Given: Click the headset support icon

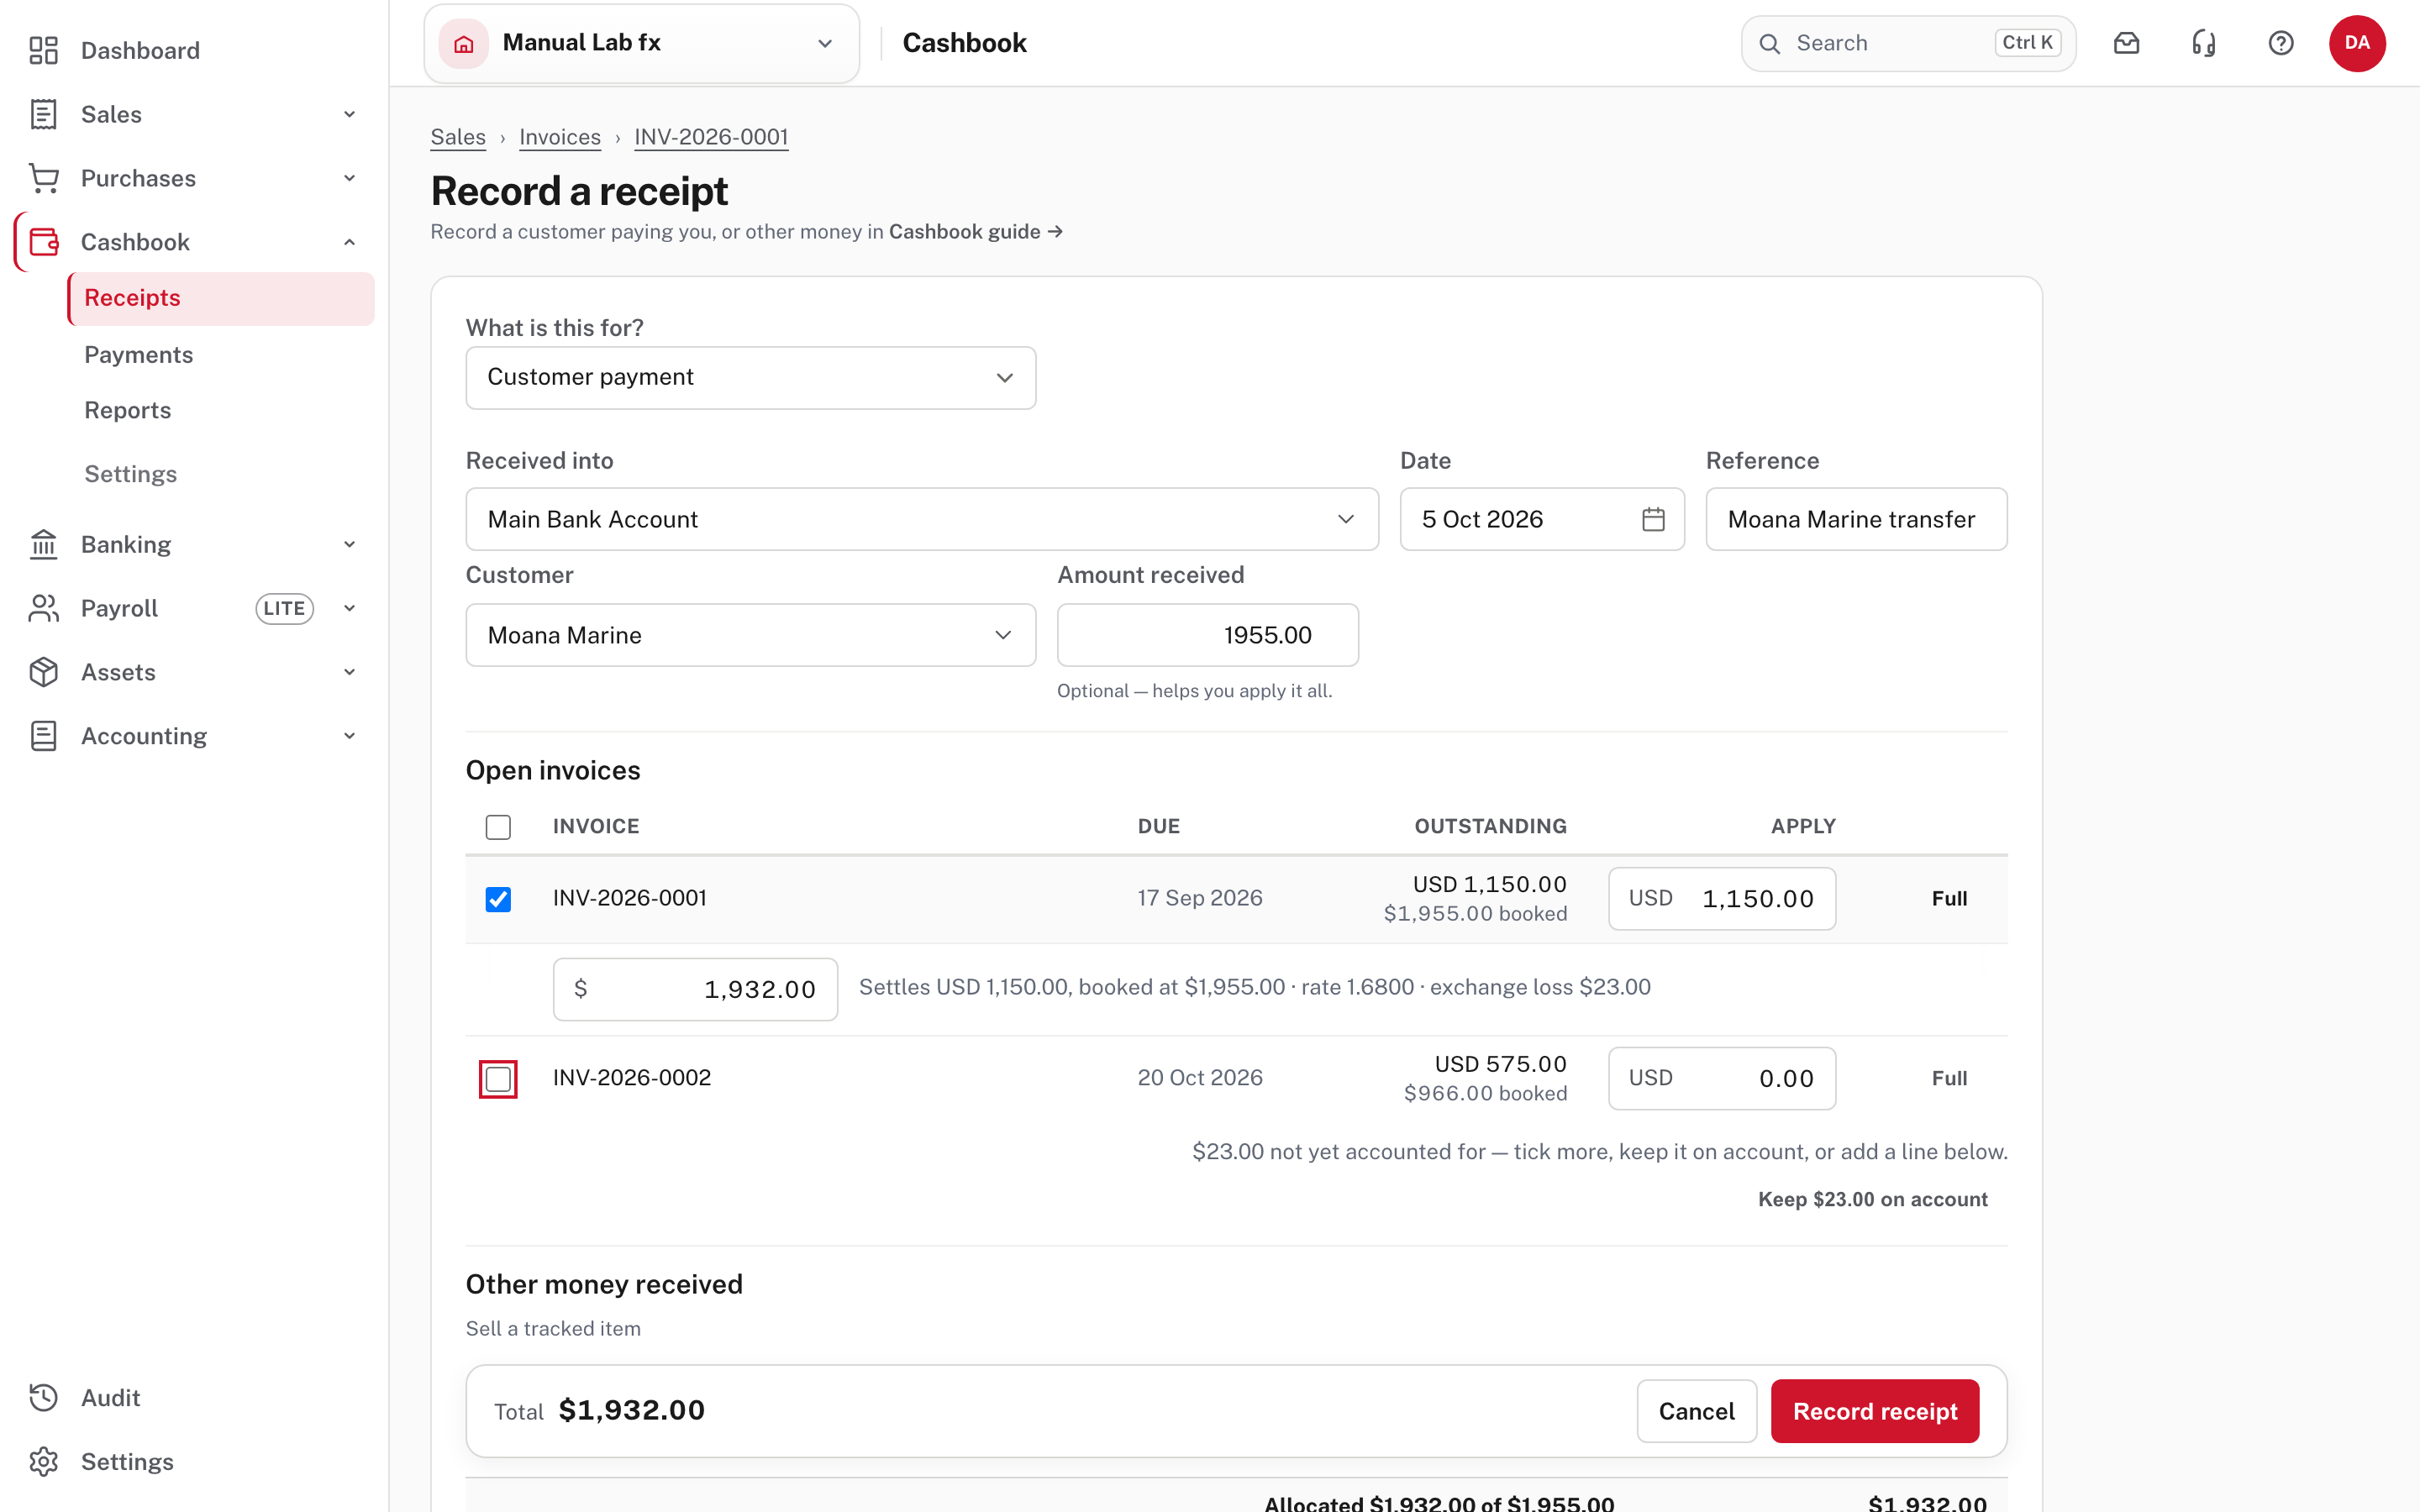Looking at the screenshot, I should tap(2203, 43).
